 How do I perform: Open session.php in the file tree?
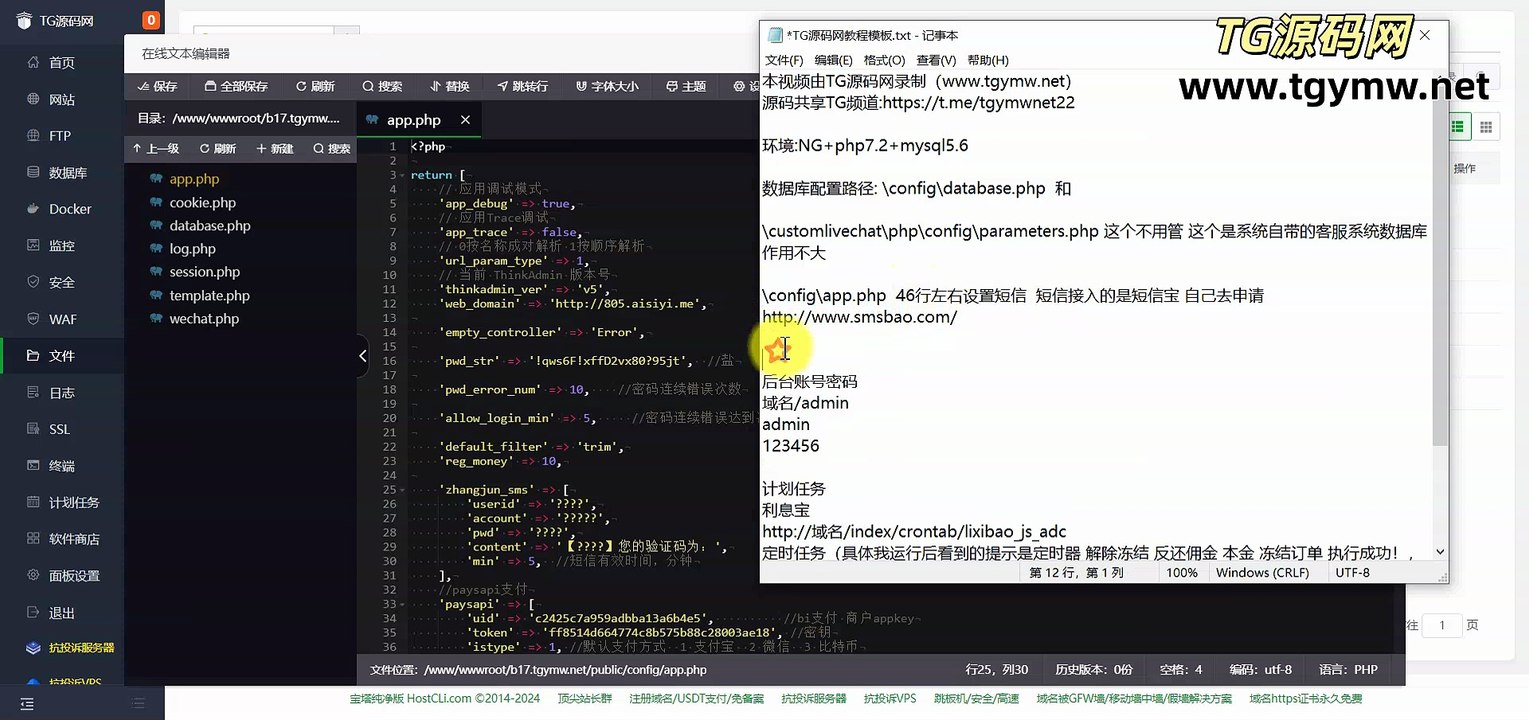pyautogui.click(x=204, y=272)
